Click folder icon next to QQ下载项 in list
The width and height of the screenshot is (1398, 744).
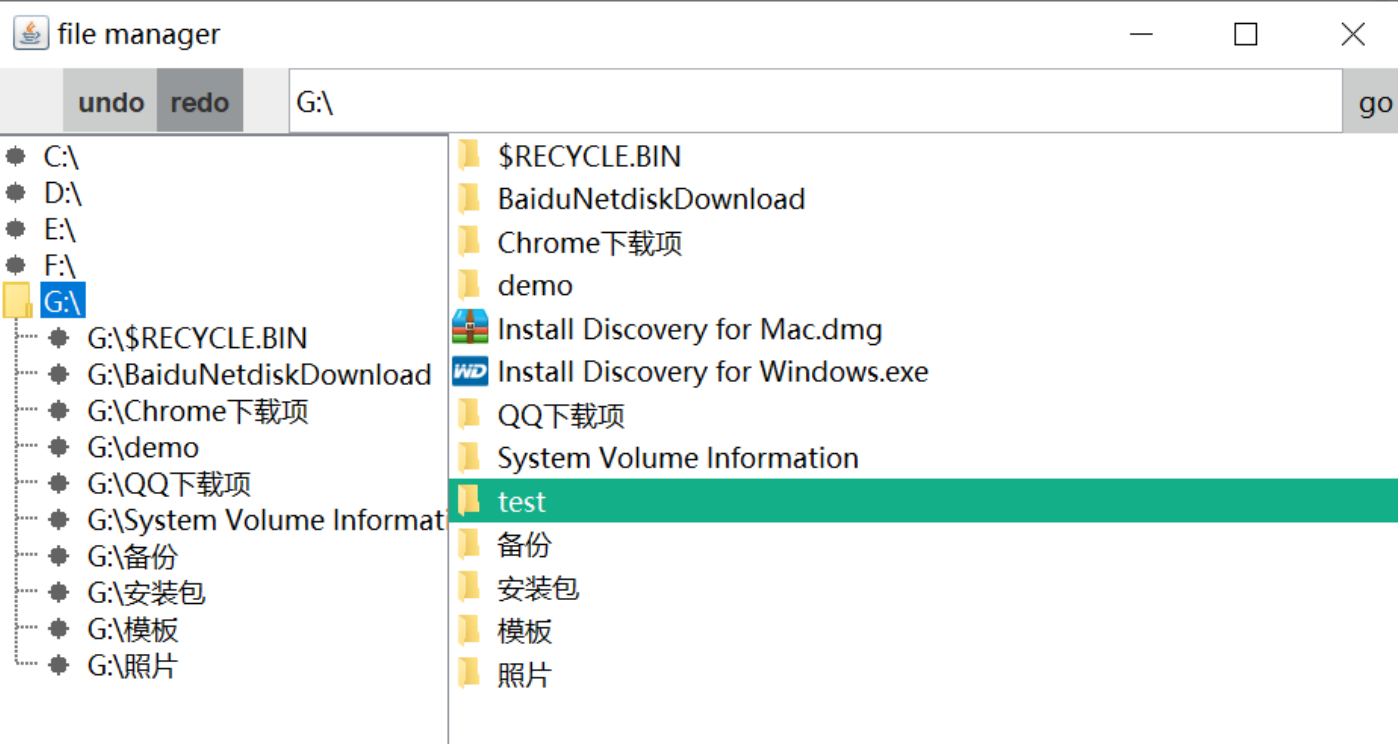coord(469,415)
